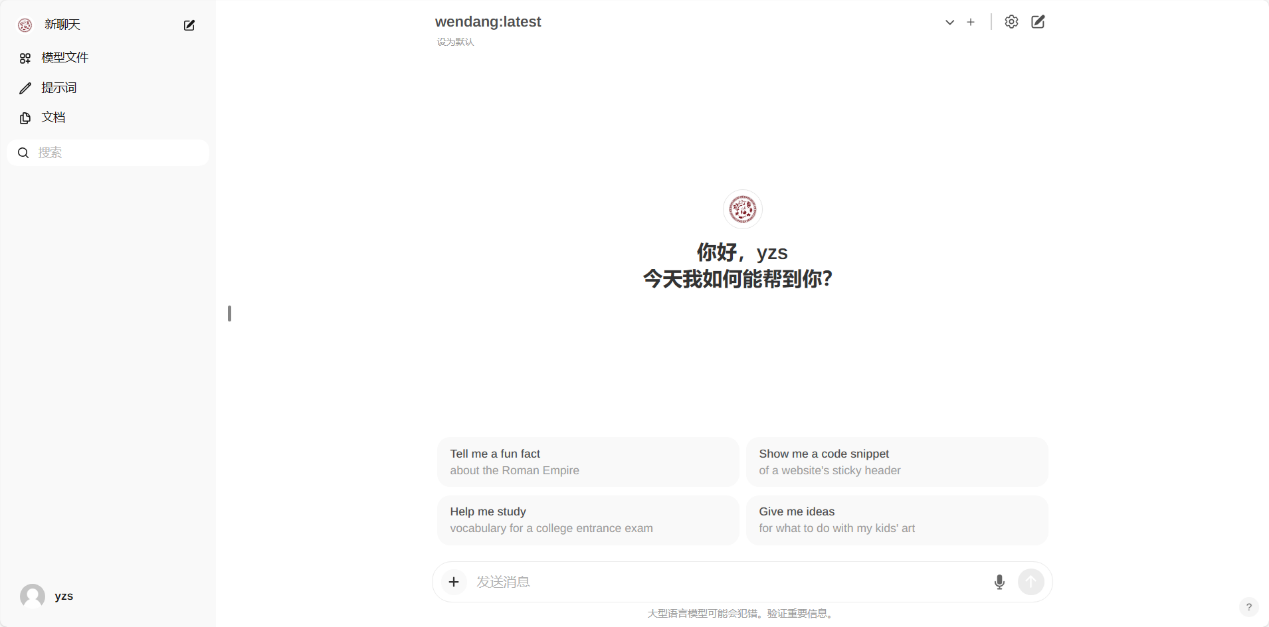The image size is (1269, 627).
Task: Click the logo icon beside 新聊天
Action: coord(25,25)
